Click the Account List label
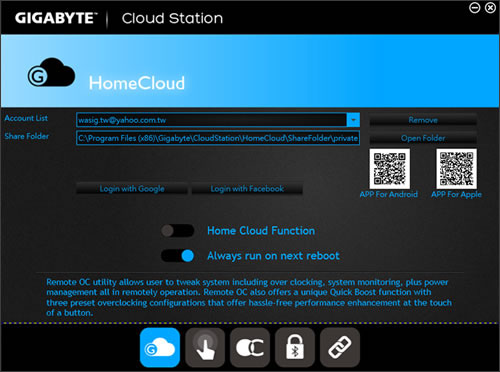 (x=26, y=118)
